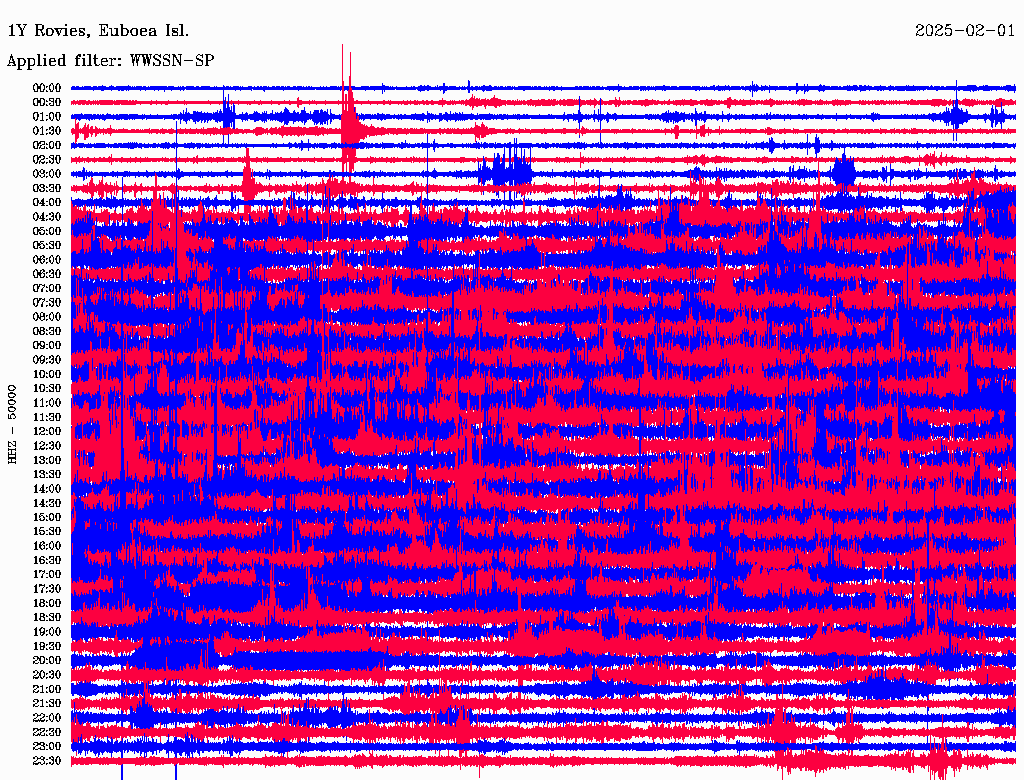Select the 04:00 time label
Screen dimensions: 1024x780
pos(47,203)
